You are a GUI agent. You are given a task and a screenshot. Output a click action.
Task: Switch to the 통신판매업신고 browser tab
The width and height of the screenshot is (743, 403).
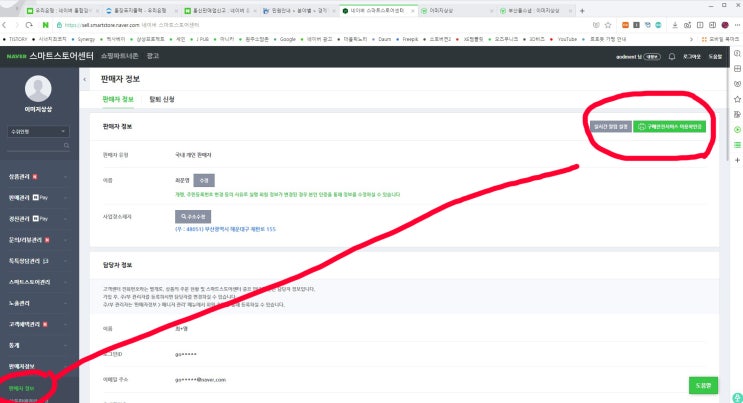(218, 10)
